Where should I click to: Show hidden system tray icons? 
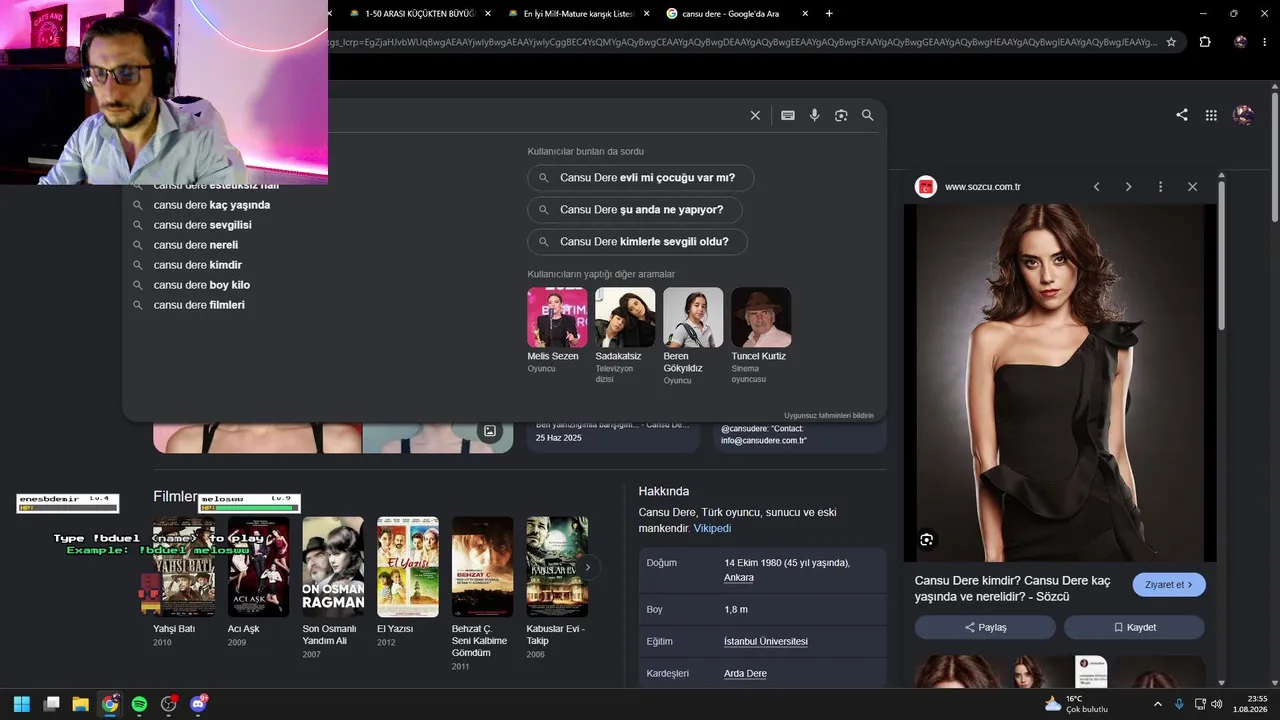tap(1158, 704)
